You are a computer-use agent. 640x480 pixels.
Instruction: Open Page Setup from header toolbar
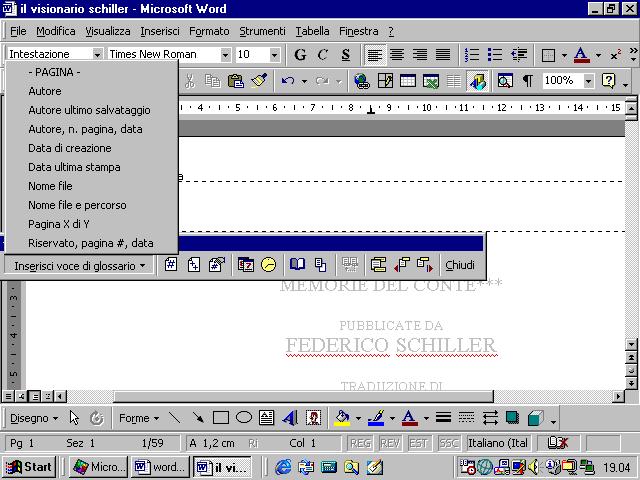pyautogui.click(x=297, y=265)
